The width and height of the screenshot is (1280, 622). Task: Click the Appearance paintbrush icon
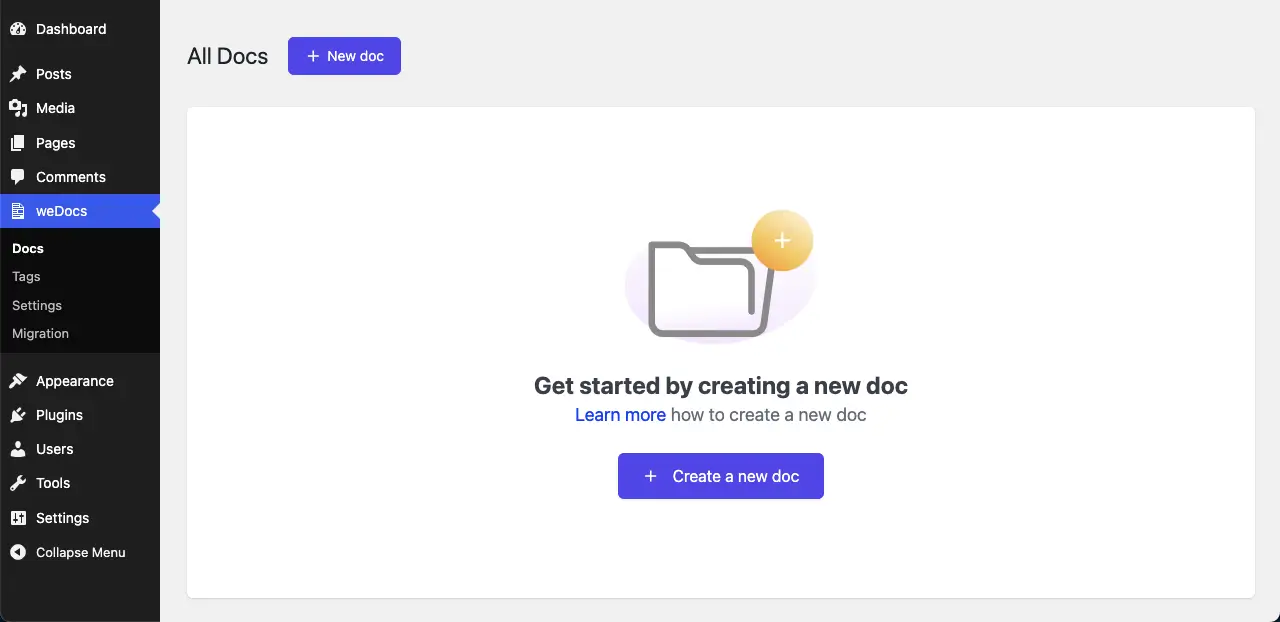coord(18,381)
